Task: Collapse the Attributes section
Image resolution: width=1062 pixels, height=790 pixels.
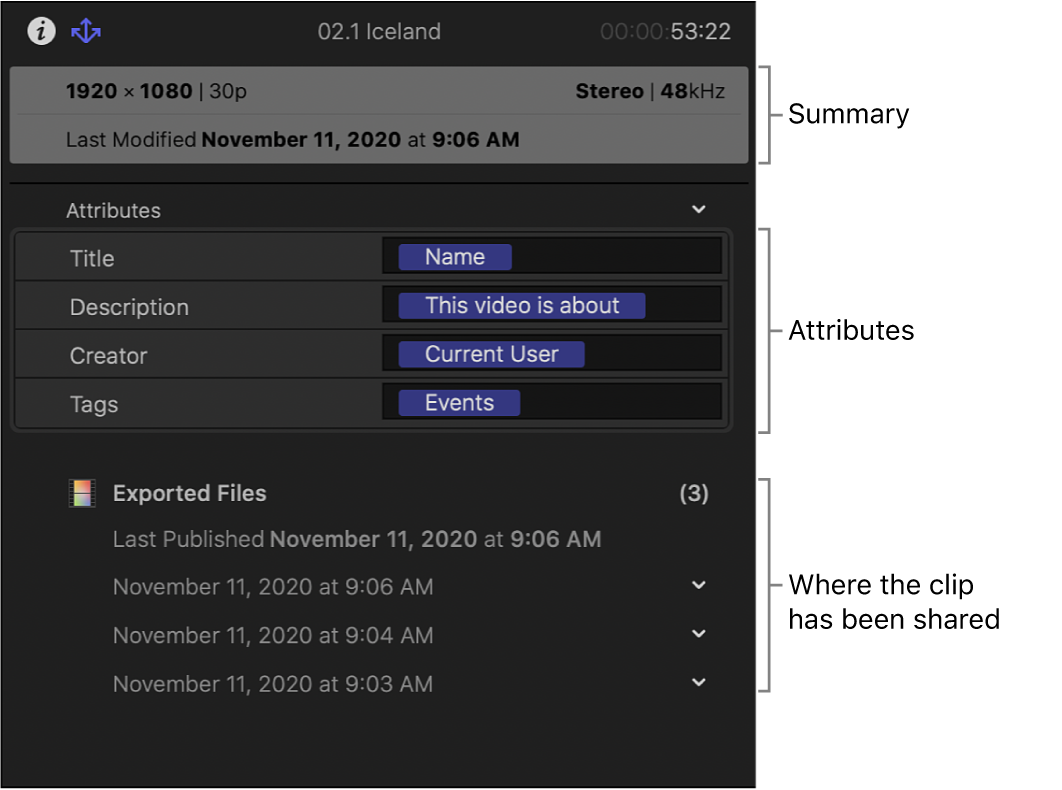Action: pos(698,209)
